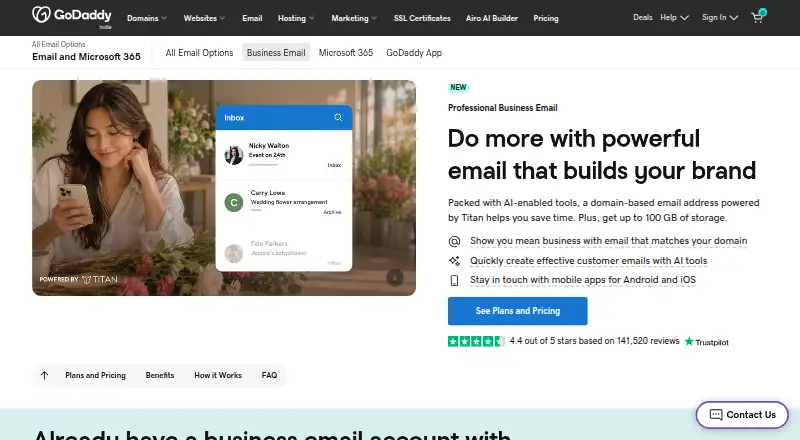Open SSL Certificates menu item
This screenshot has width=800, height=440.
click(422, 18)
